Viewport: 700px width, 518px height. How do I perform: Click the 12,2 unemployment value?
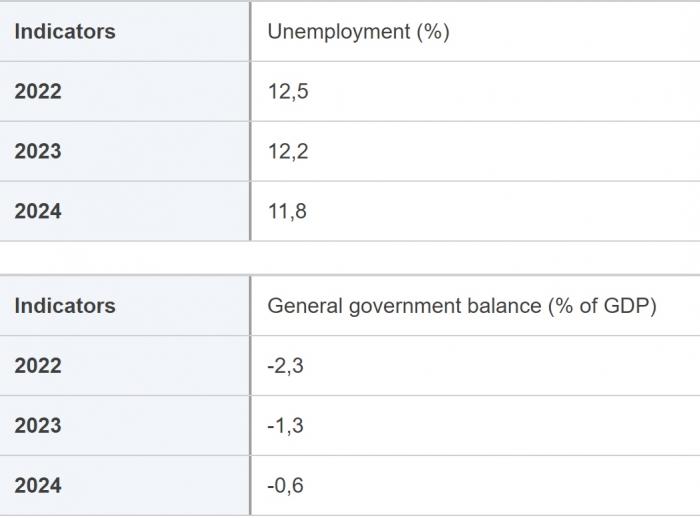287,152
